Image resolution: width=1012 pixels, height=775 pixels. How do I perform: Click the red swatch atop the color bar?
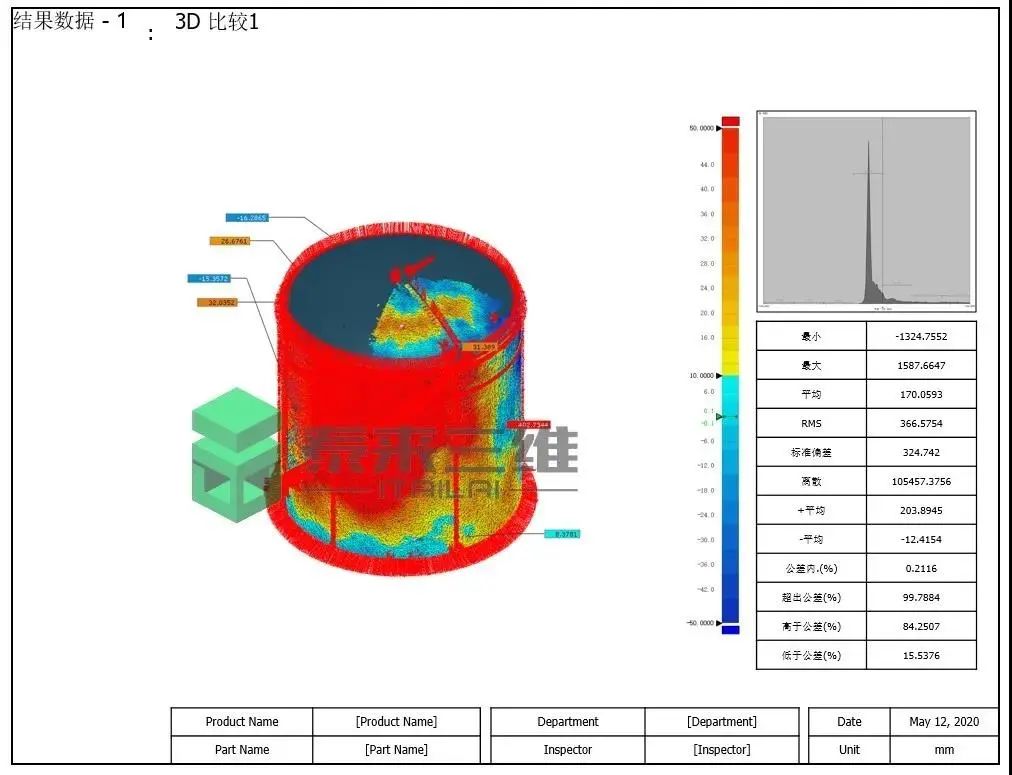[731, 120]
